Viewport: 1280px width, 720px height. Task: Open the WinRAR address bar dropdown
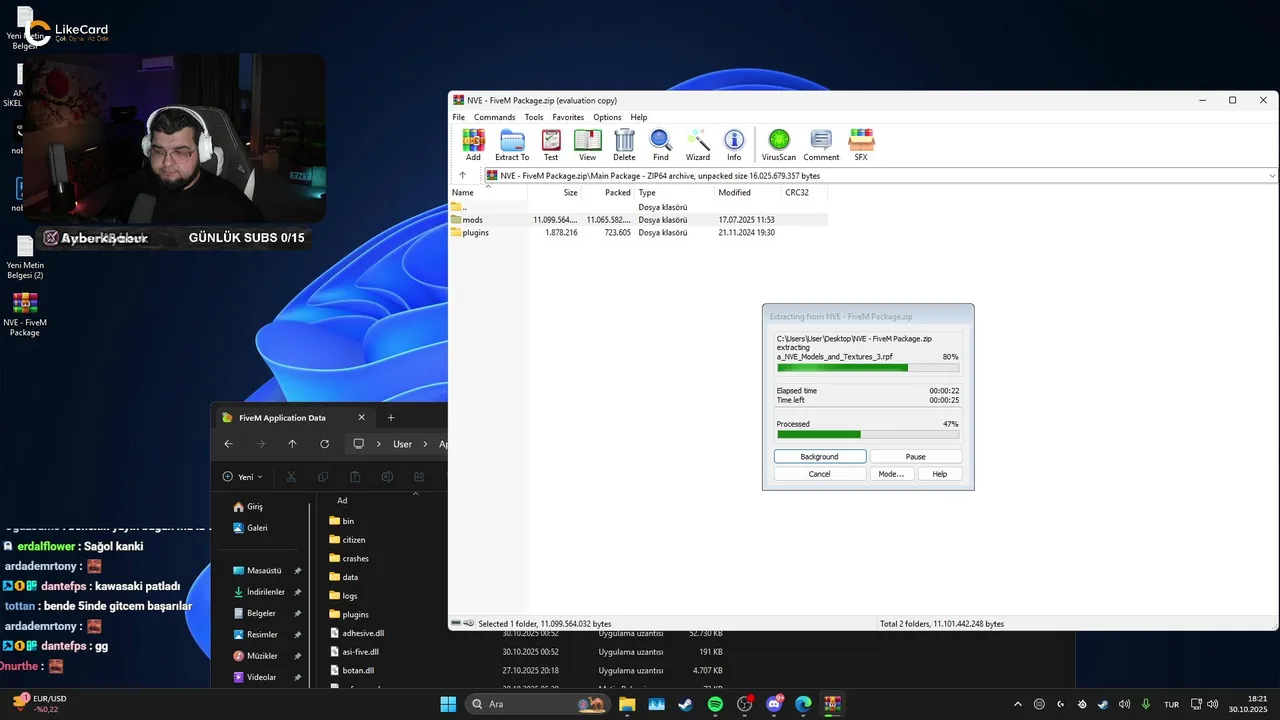(x=1272, y=175)
